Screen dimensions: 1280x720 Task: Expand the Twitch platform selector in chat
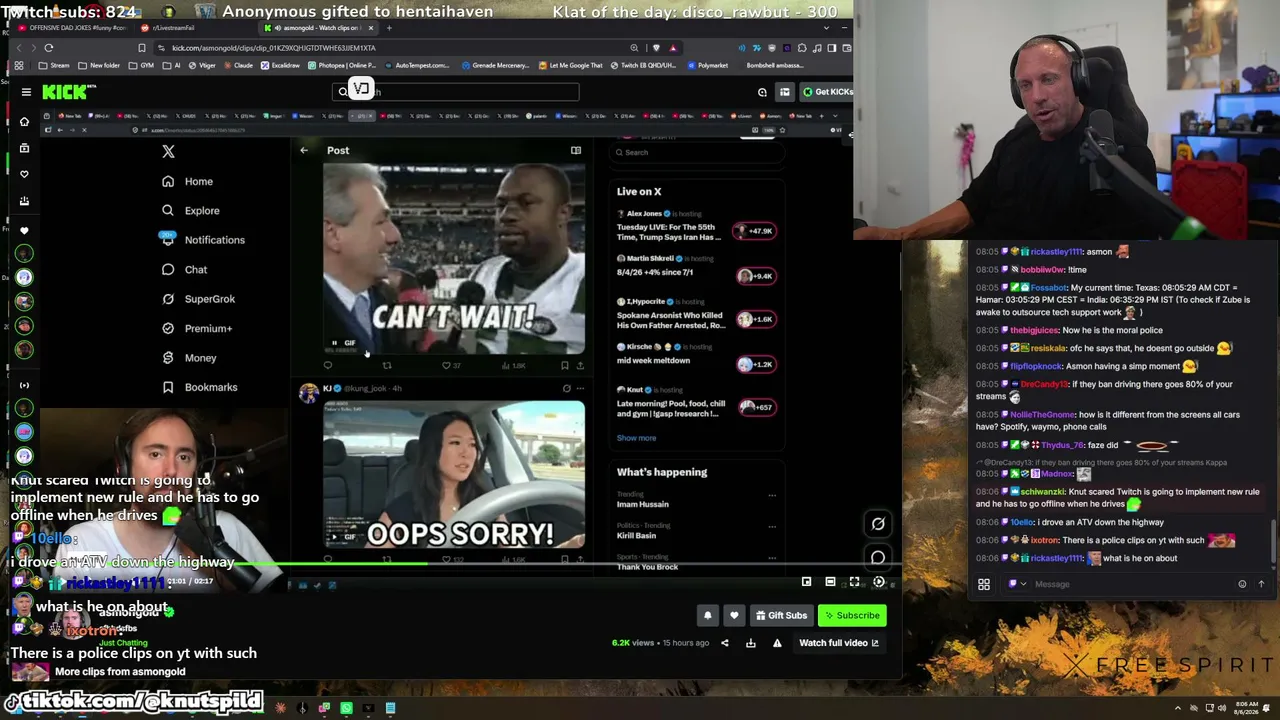(1017, 584)
